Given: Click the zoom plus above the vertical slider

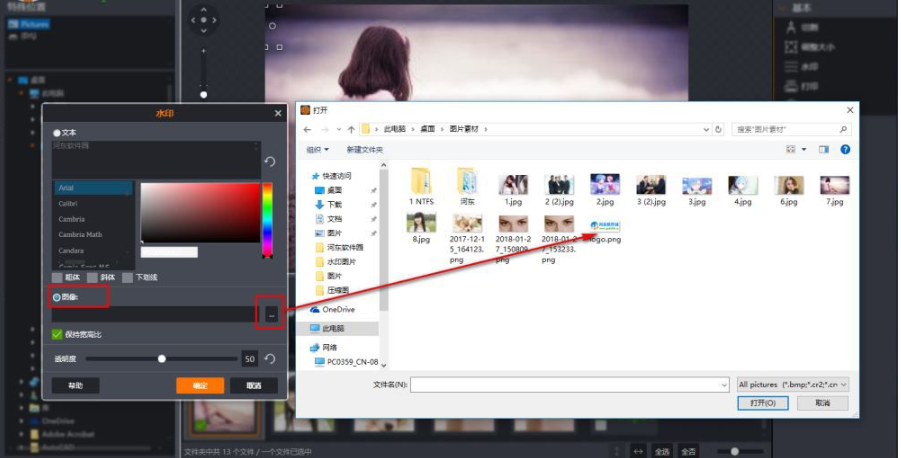Looking at the screenshot, I should click(203, 51).
